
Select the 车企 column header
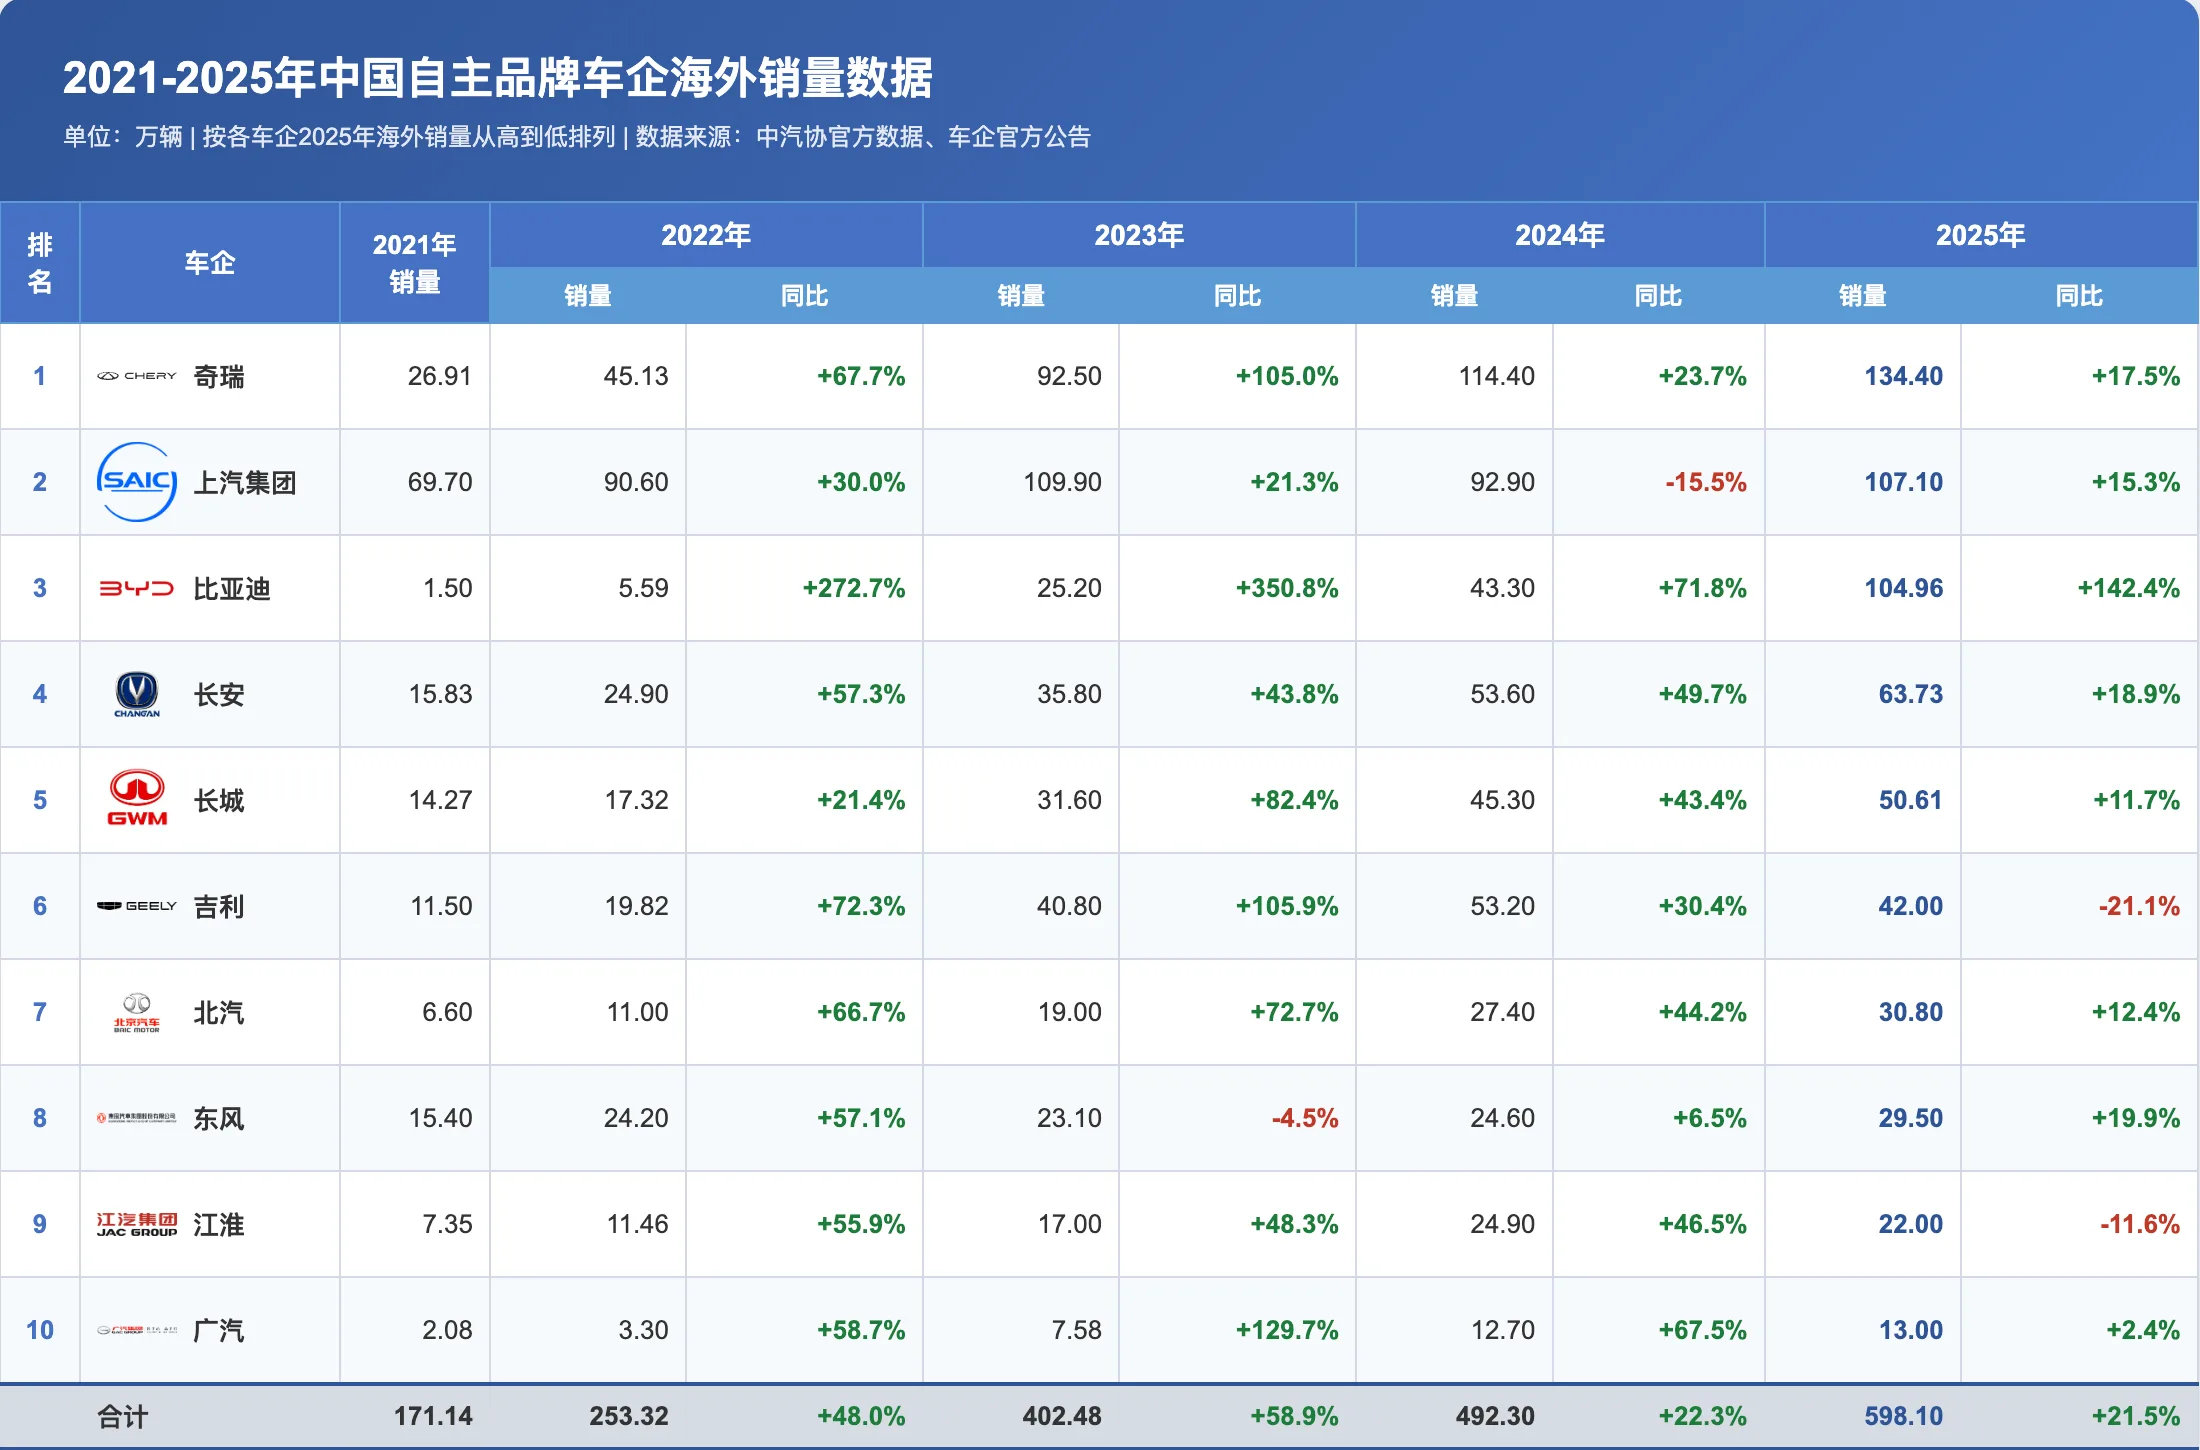point(210,263)
